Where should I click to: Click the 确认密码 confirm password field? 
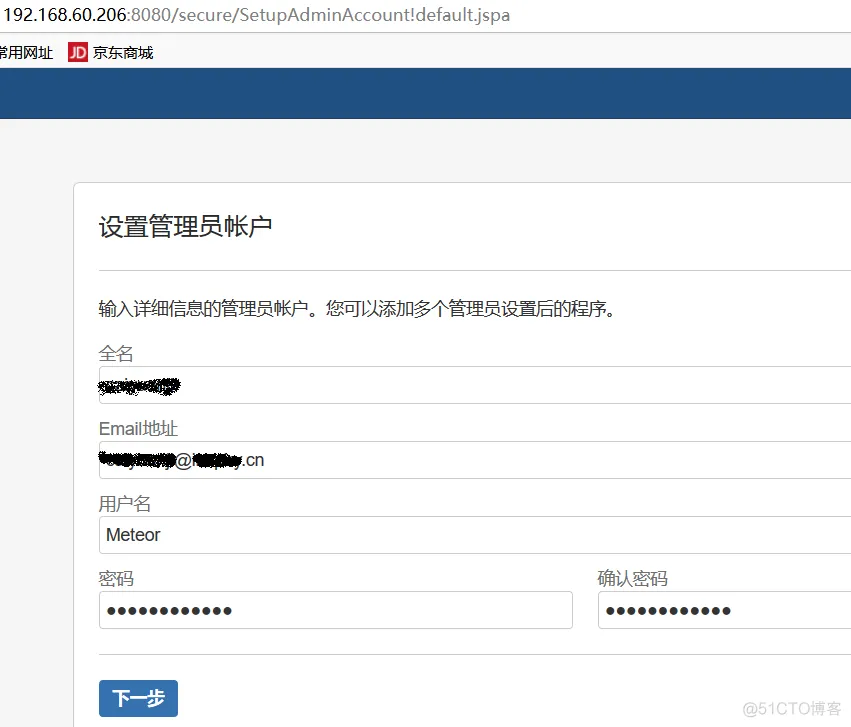tap(725, 610)
